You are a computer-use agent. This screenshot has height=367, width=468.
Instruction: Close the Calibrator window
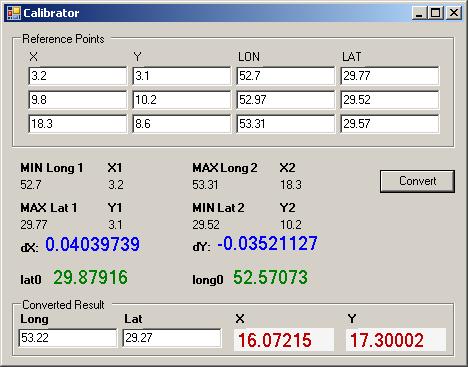[454, 13]
